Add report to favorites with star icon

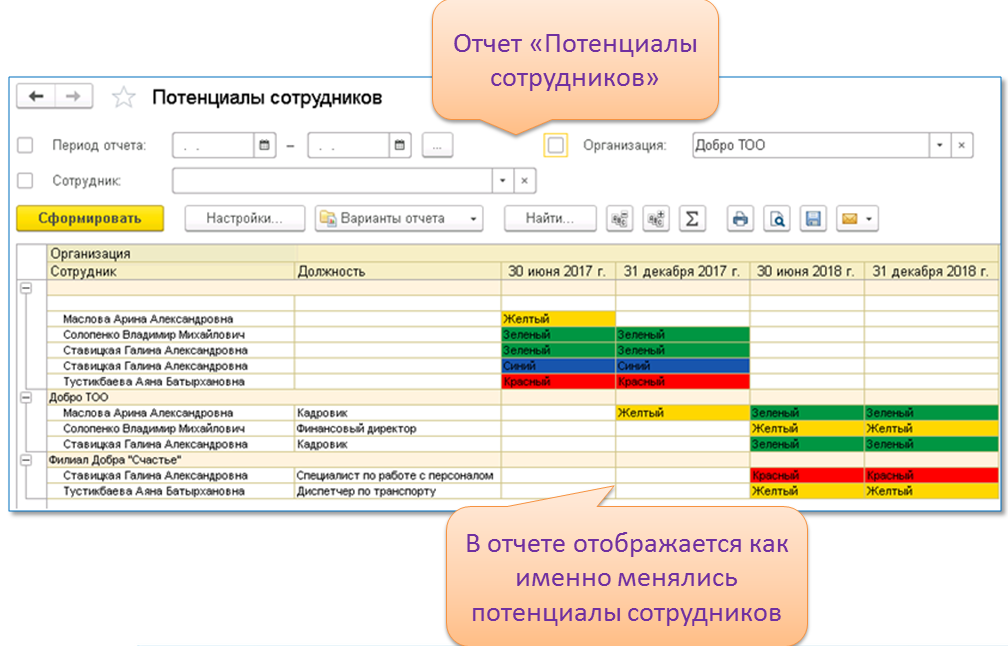(x=123, y=97)
